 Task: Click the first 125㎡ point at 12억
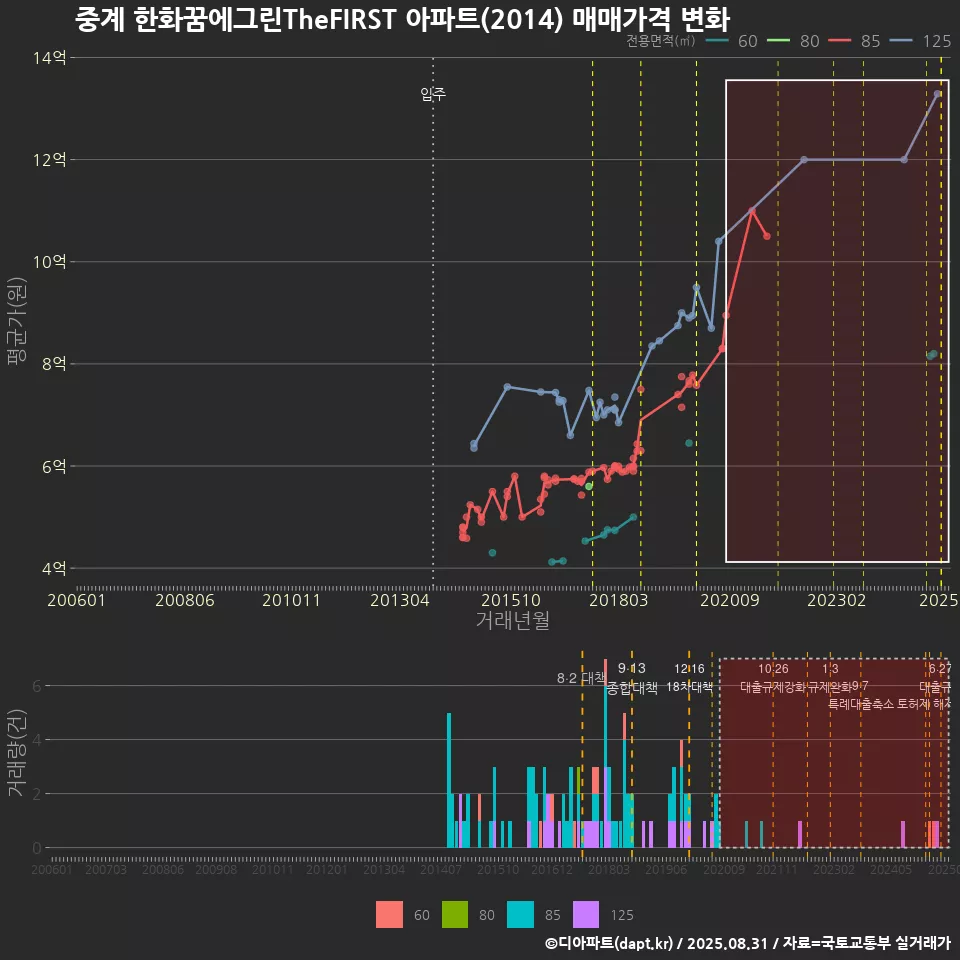coord(804,160)
